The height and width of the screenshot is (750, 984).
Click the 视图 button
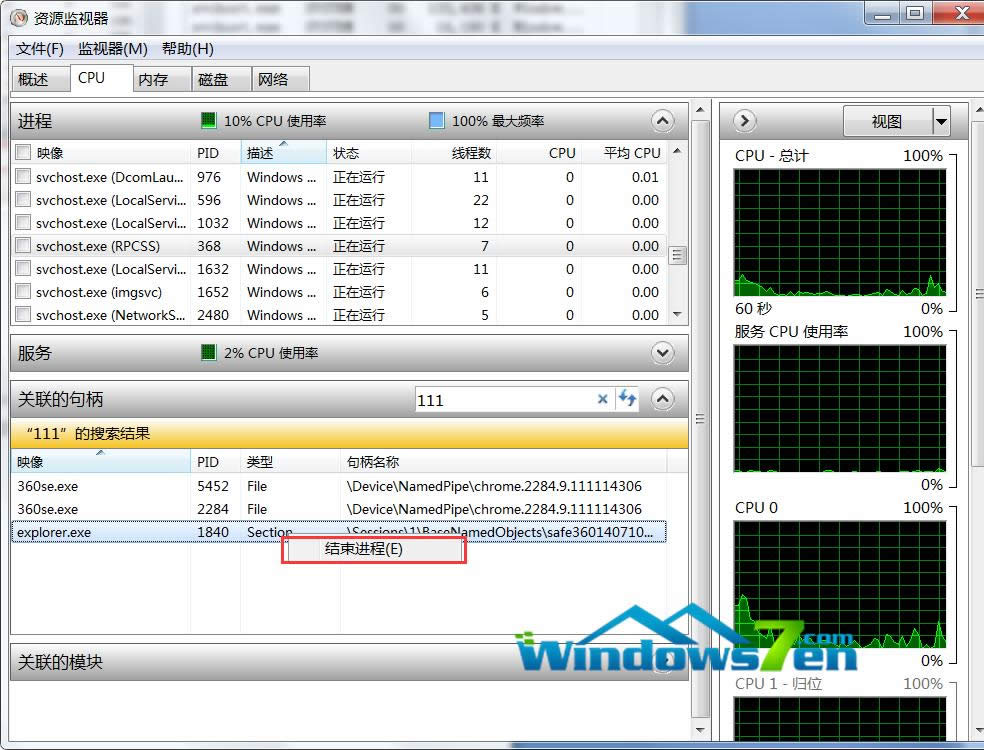886,121
